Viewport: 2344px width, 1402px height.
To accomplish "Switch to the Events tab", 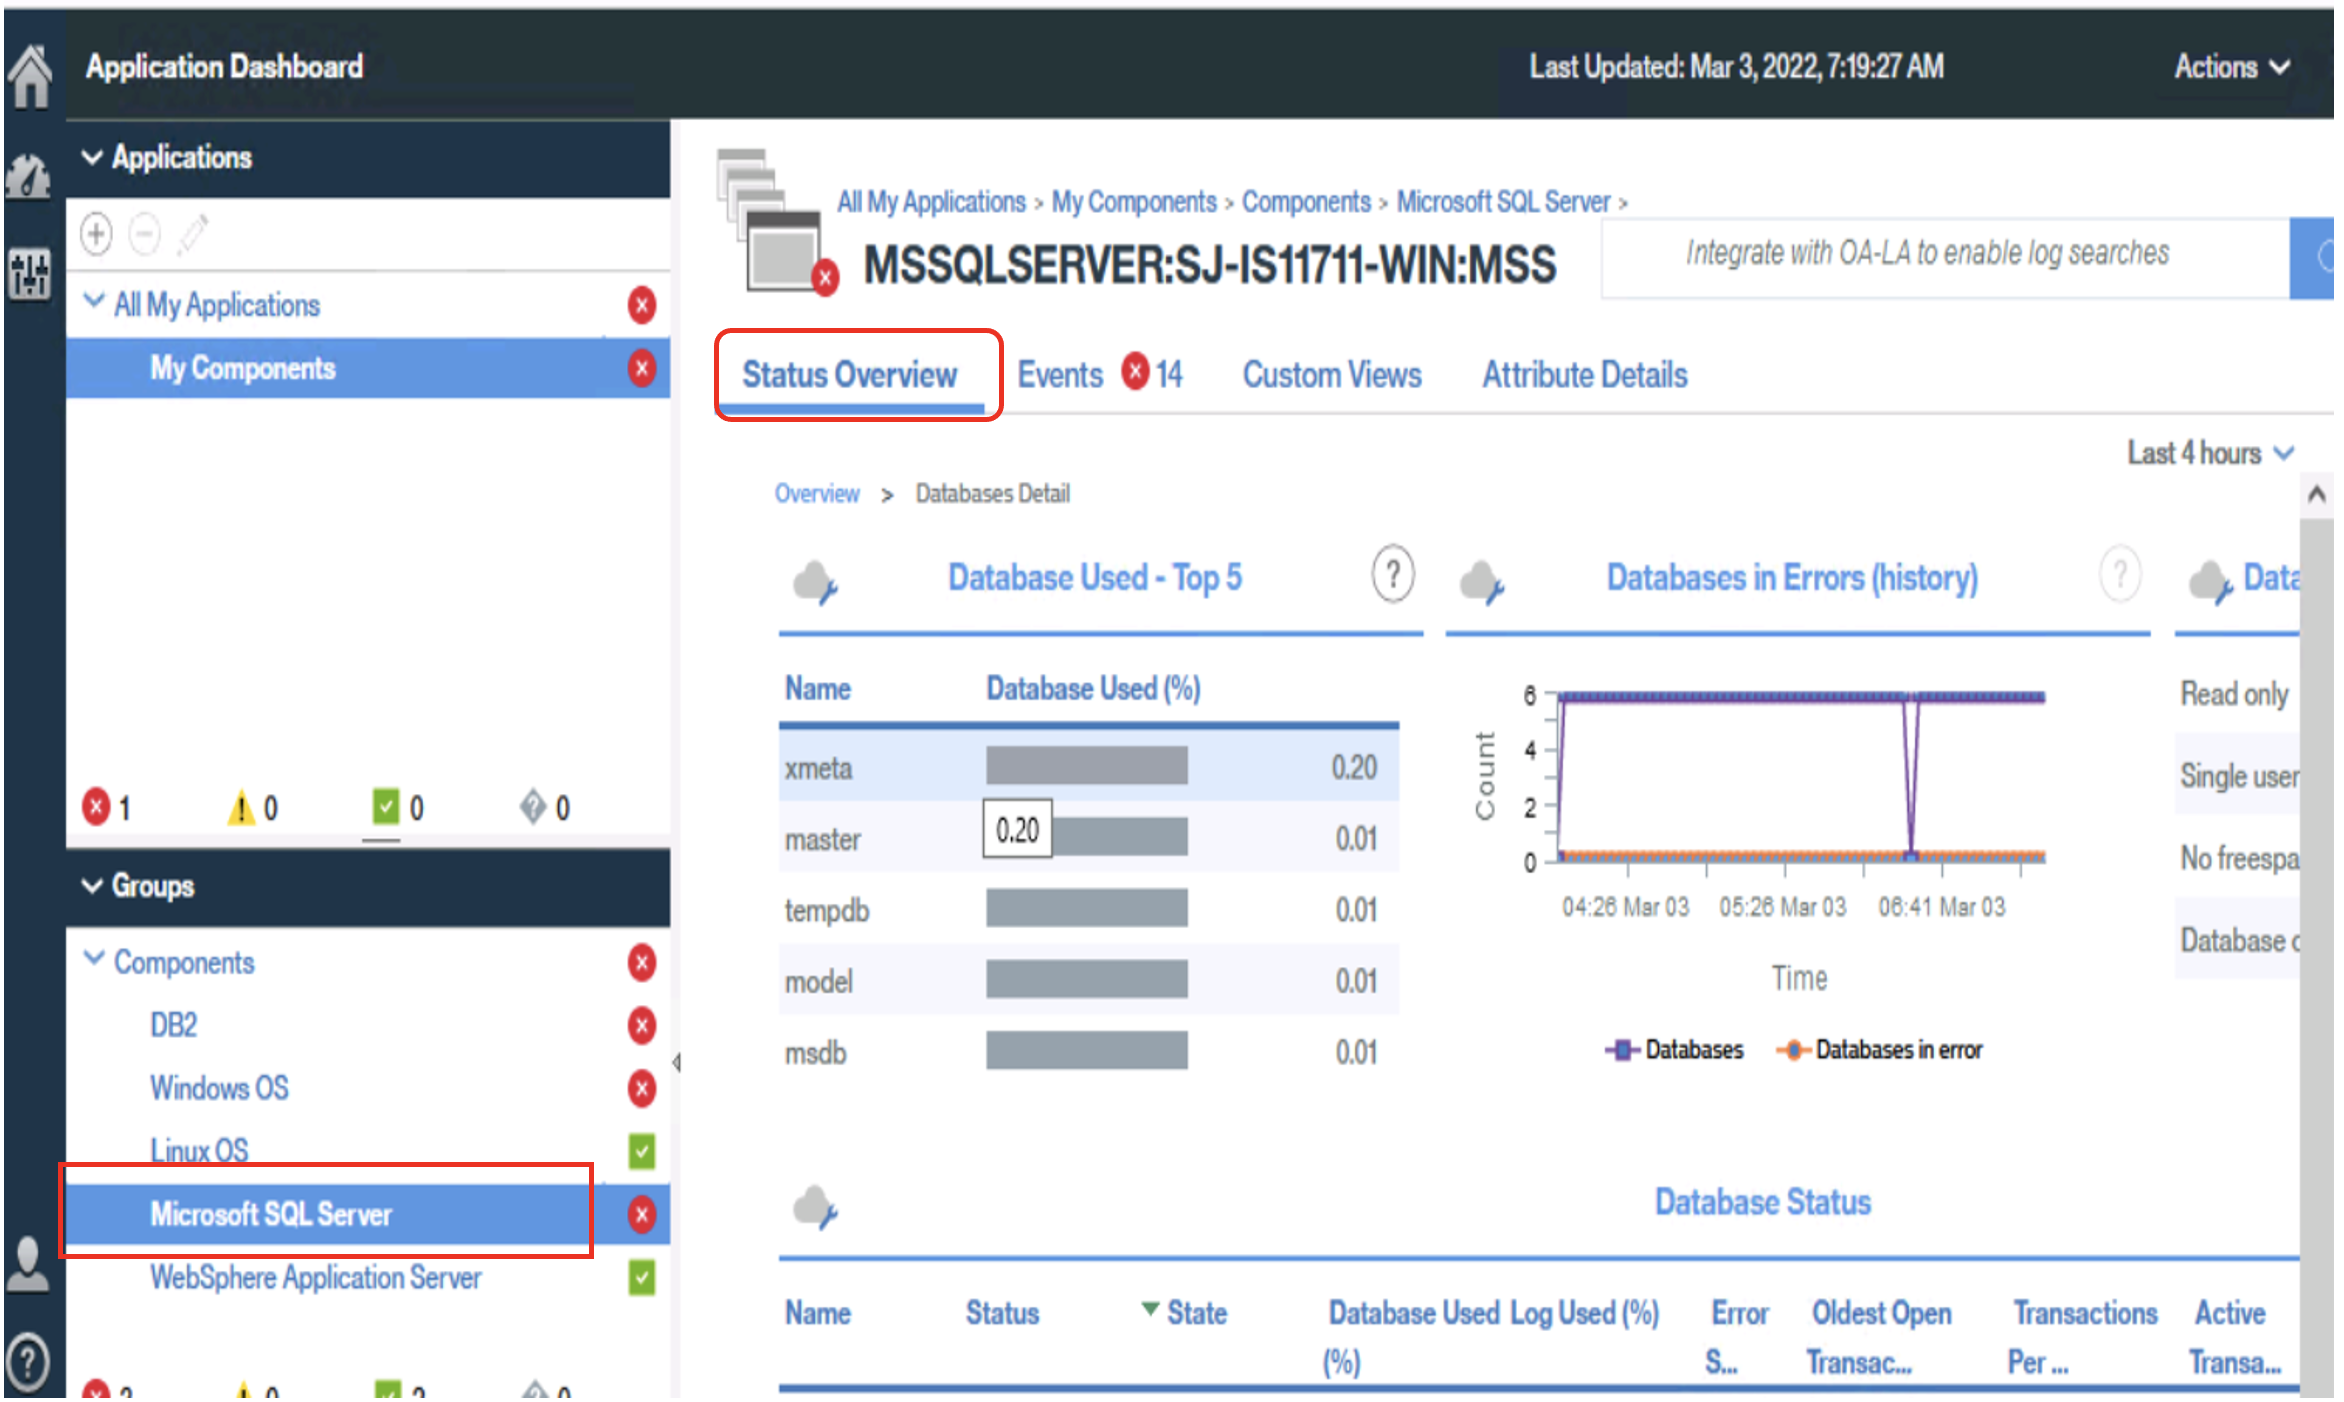I will point(1060,375).
